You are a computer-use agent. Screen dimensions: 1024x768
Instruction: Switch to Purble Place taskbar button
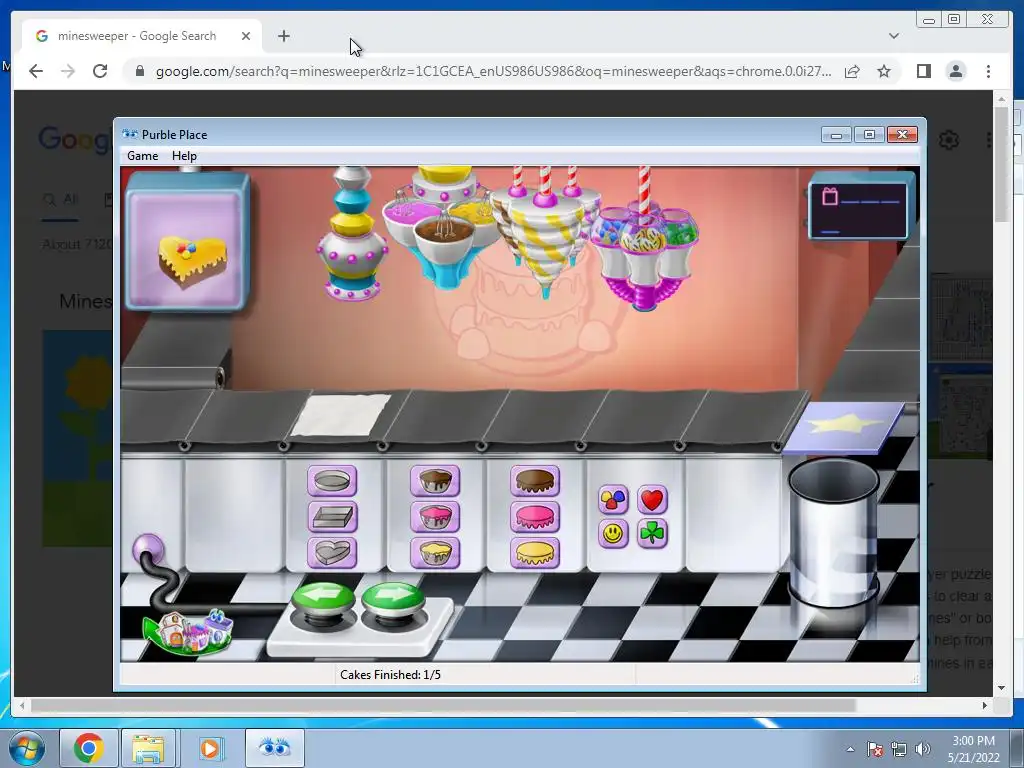click(274, 748)
